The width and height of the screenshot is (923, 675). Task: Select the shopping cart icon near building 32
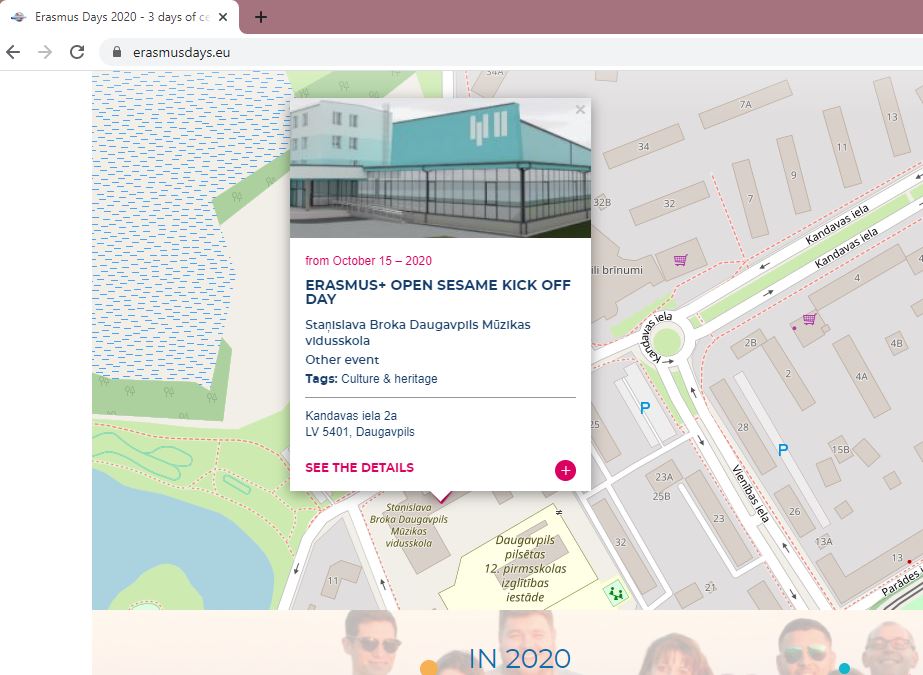(680, 260)
